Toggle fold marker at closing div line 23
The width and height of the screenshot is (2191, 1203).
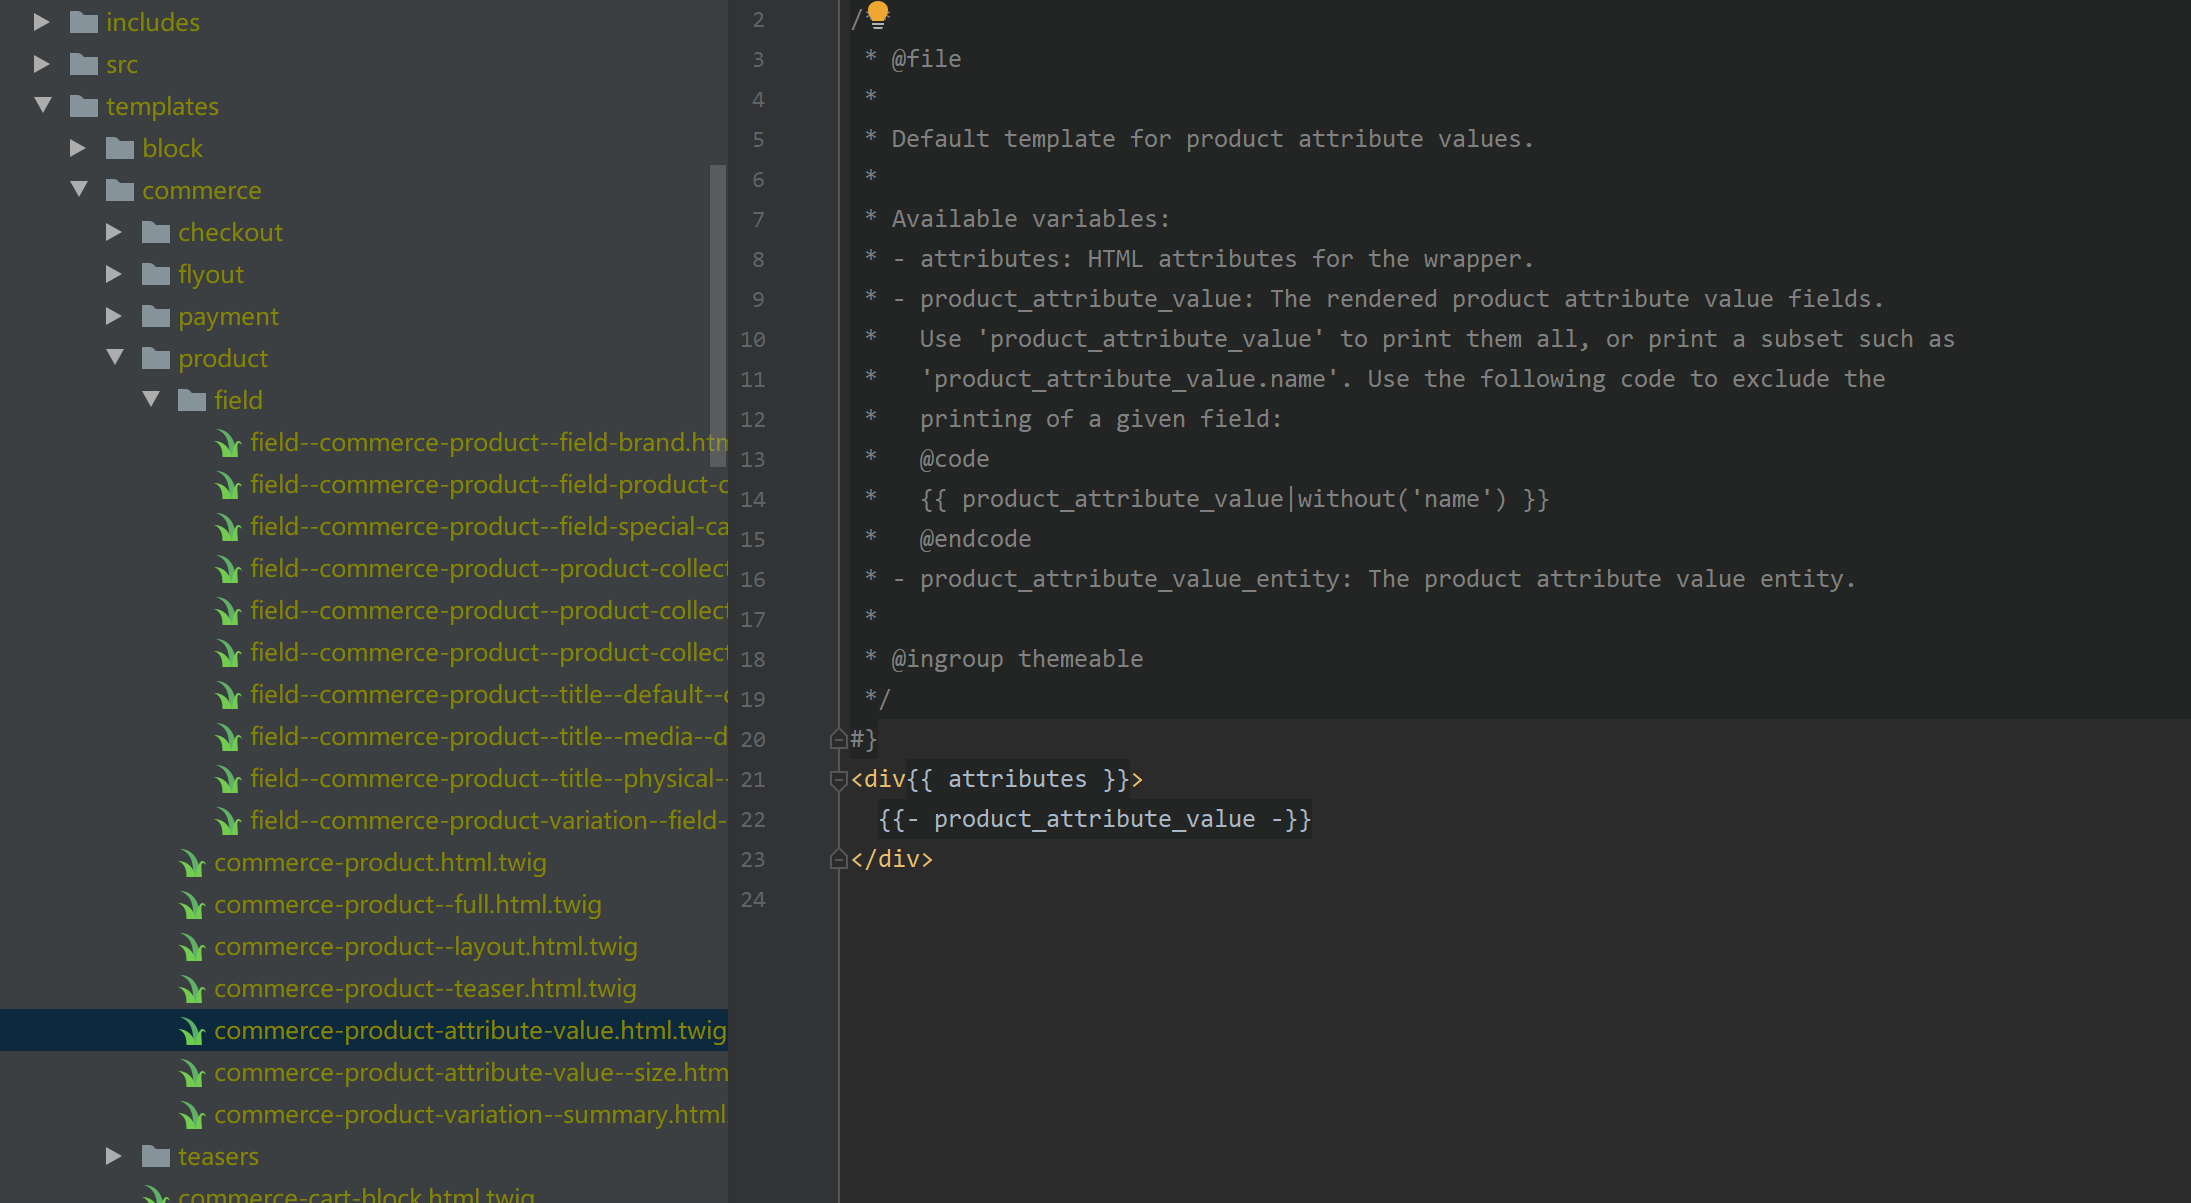(x=838, y=859)
